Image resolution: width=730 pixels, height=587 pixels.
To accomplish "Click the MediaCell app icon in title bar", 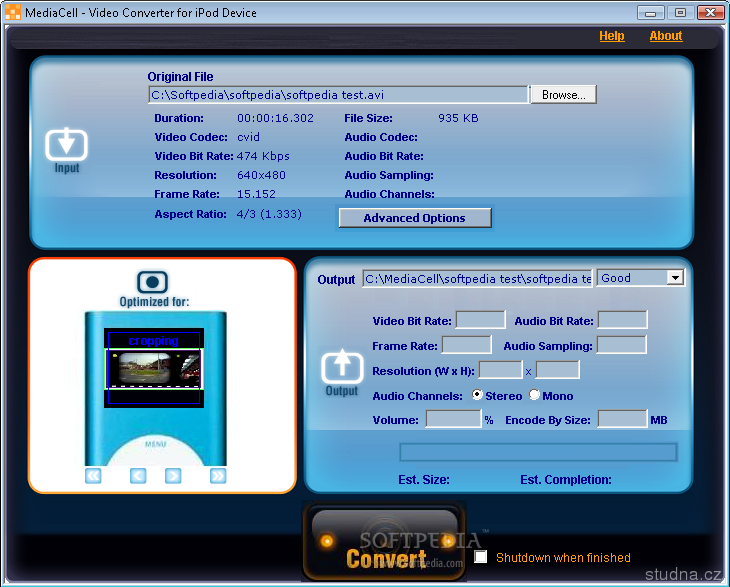I will click(x=13, y=12).
